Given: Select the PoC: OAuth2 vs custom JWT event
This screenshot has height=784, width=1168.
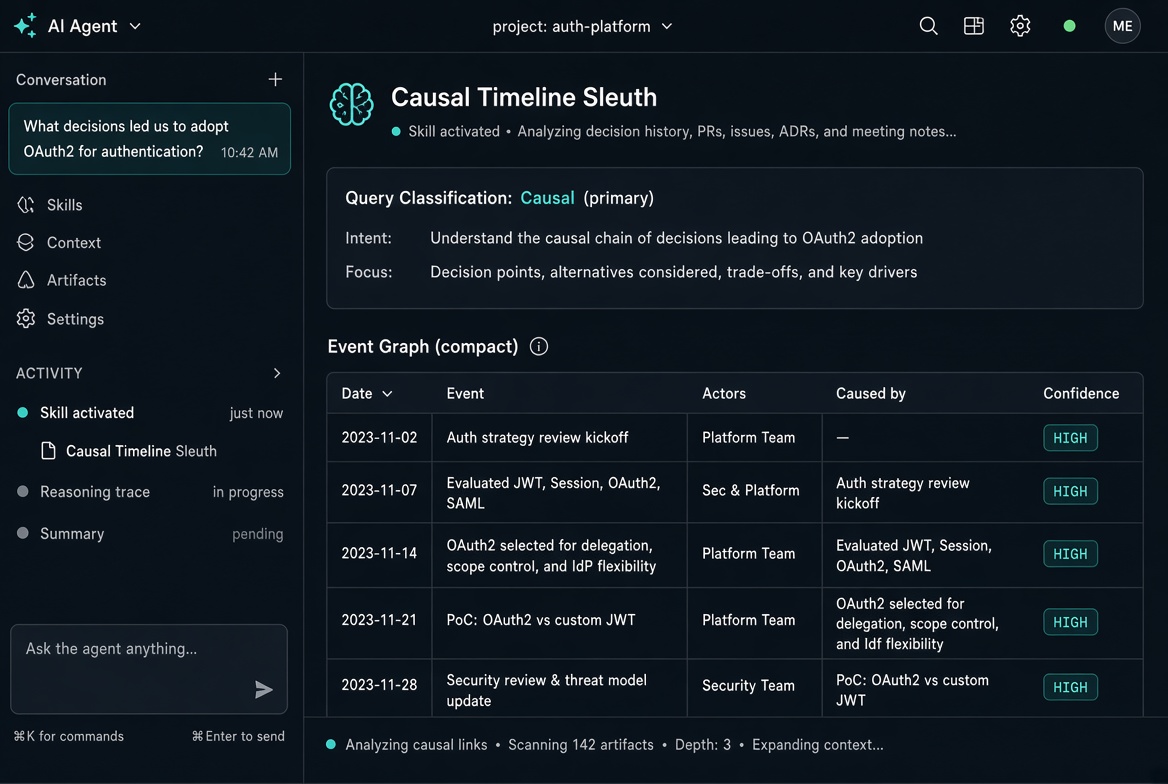Looking at the screenshot, I should pos(541,620).
